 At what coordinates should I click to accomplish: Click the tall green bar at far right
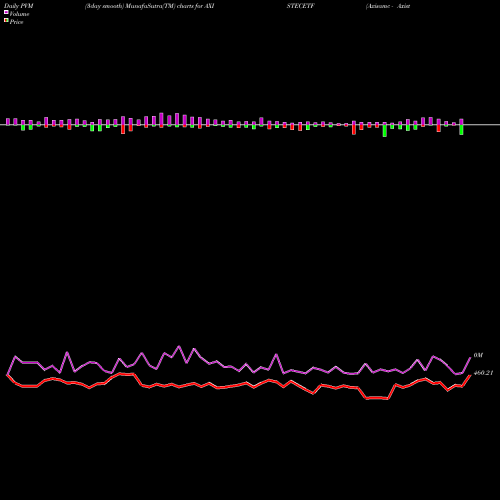pos(461,130)
